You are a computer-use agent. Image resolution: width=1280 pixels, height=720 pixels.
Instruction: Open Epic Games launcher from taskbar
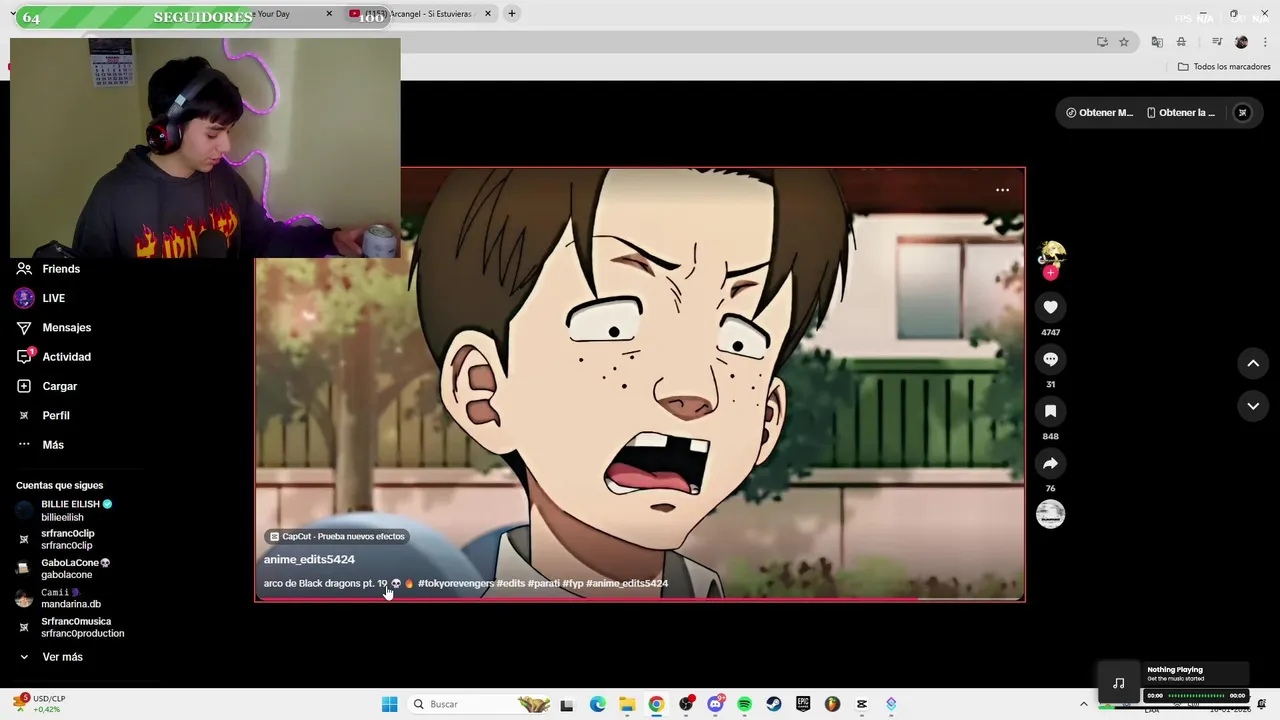click(803, 704)
